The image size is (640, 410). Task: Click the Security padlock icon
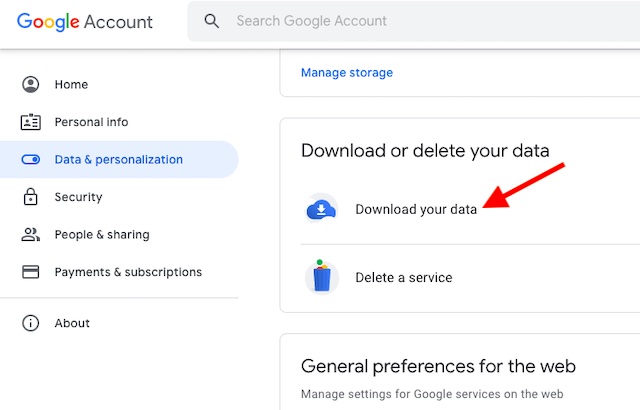pos(31,197)
